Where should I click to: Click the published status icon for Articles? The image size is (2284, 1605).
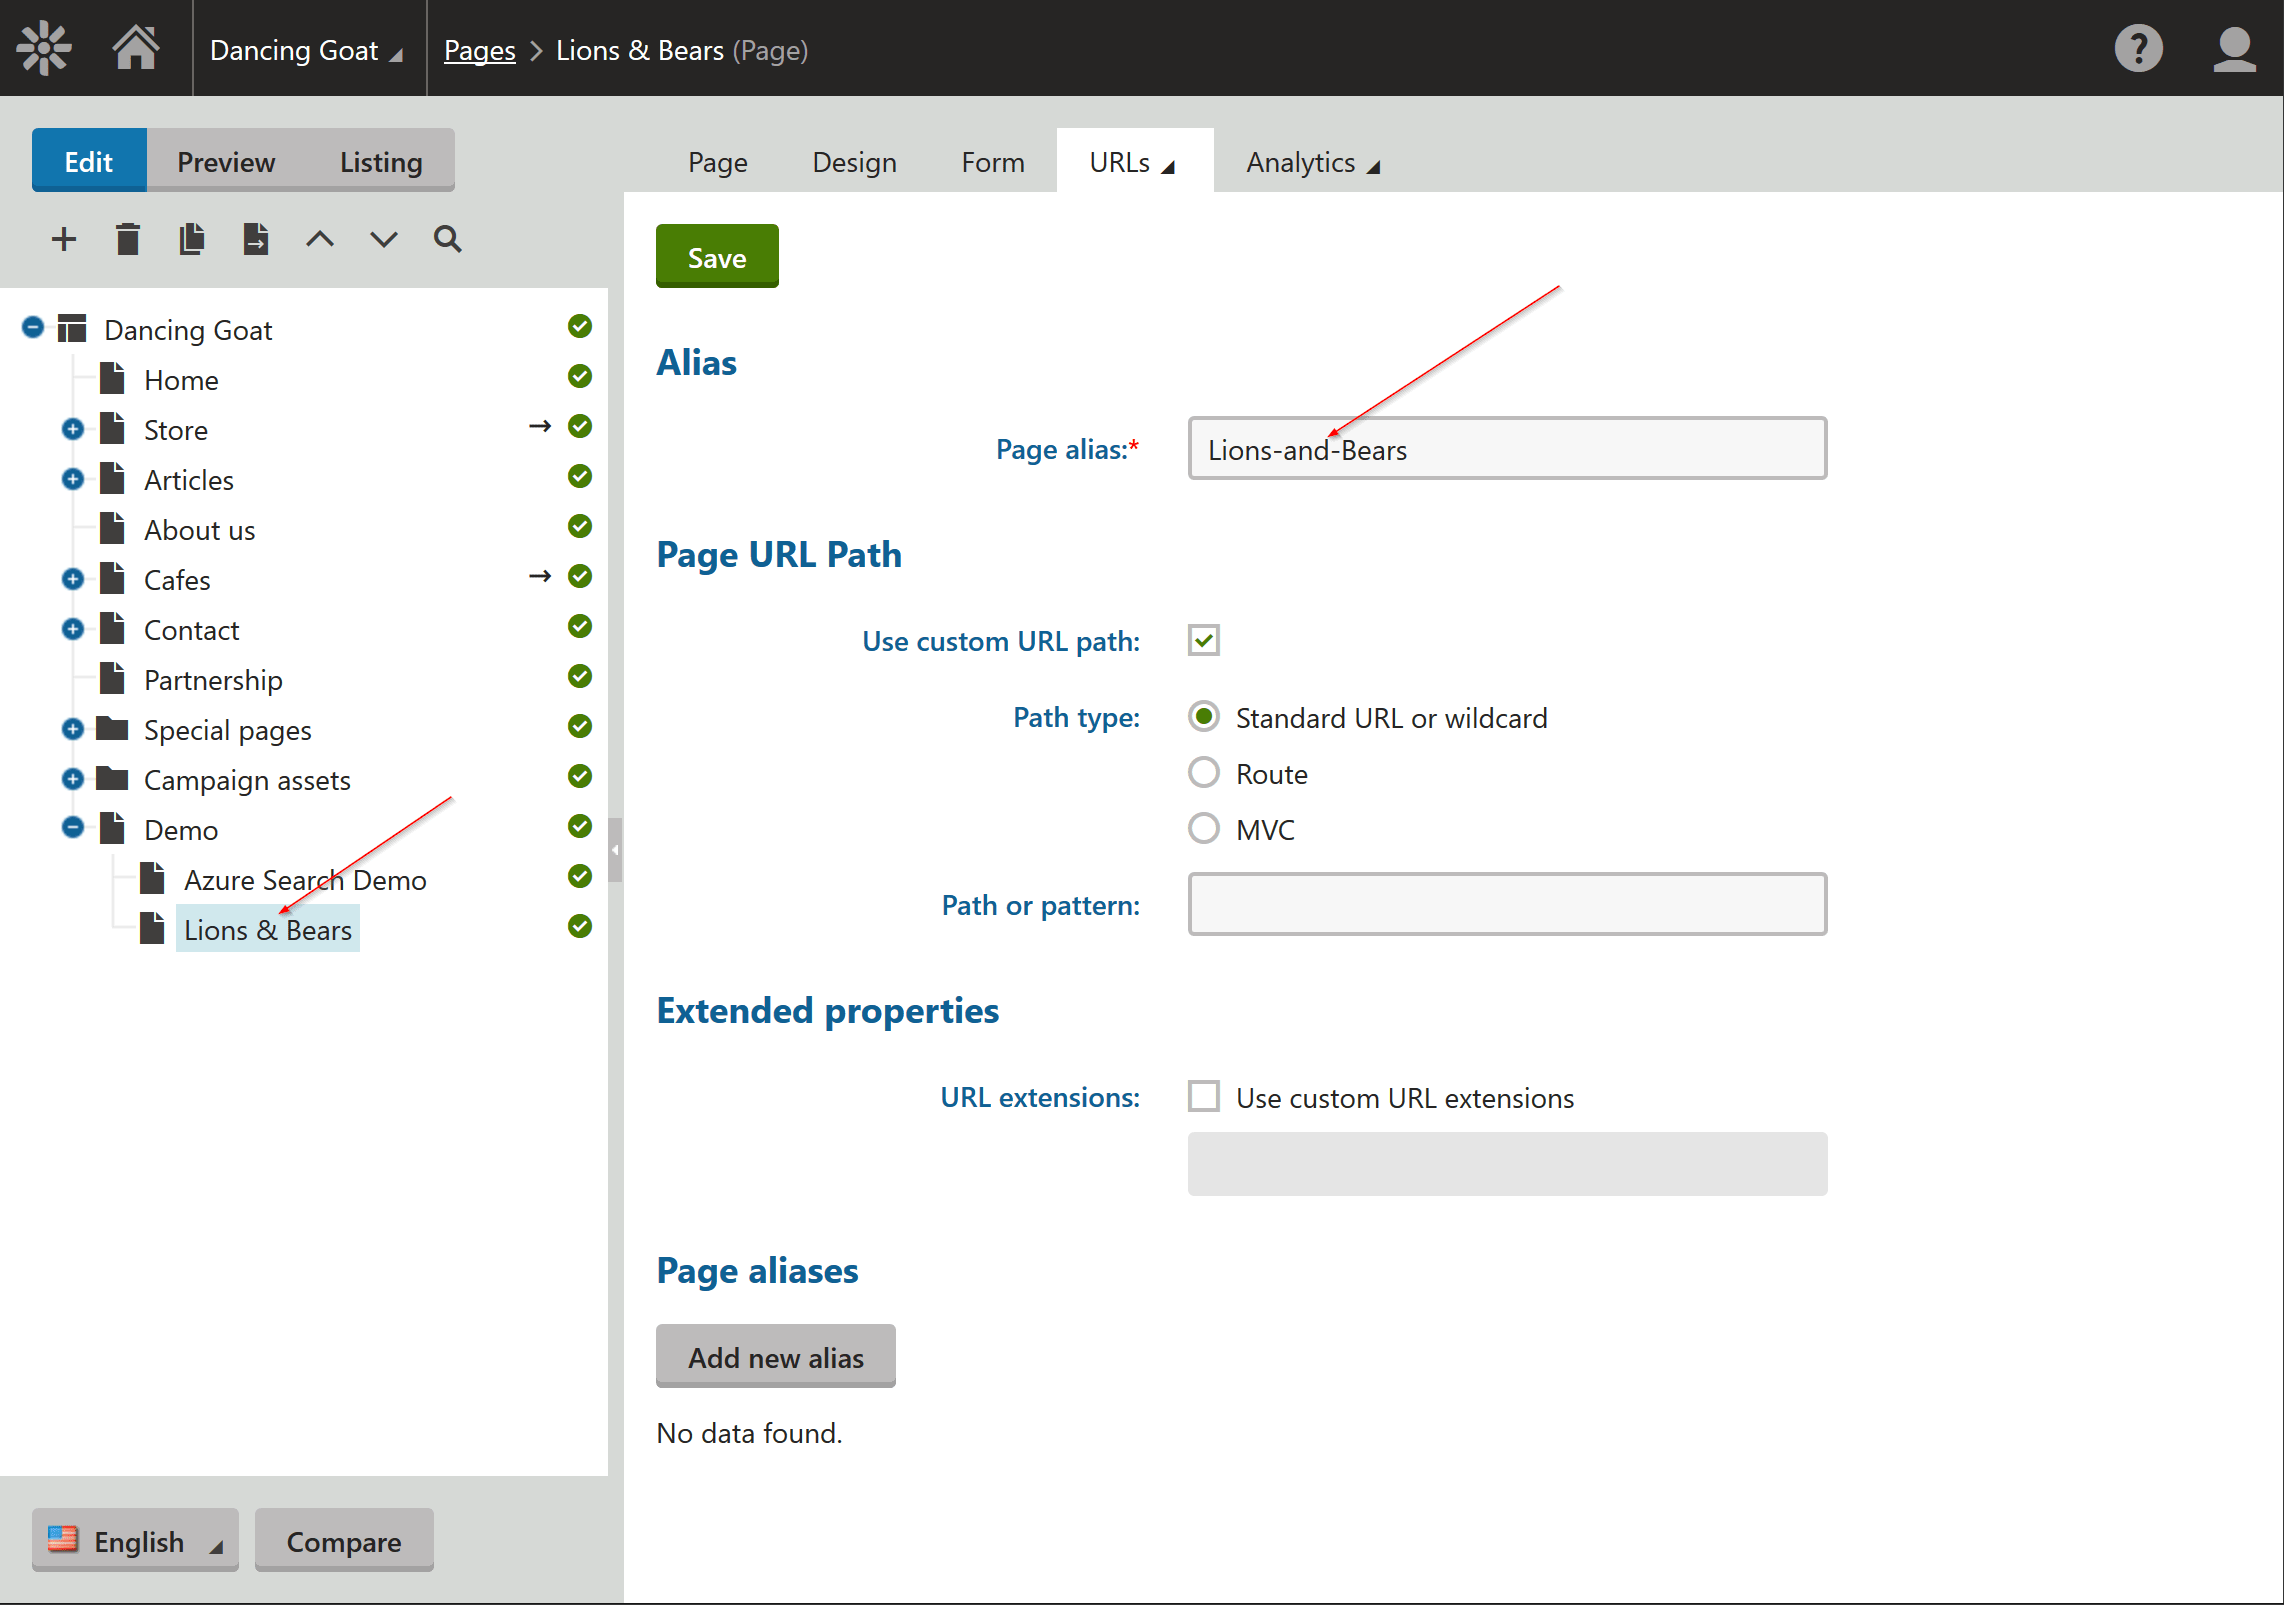click(580, 476)
